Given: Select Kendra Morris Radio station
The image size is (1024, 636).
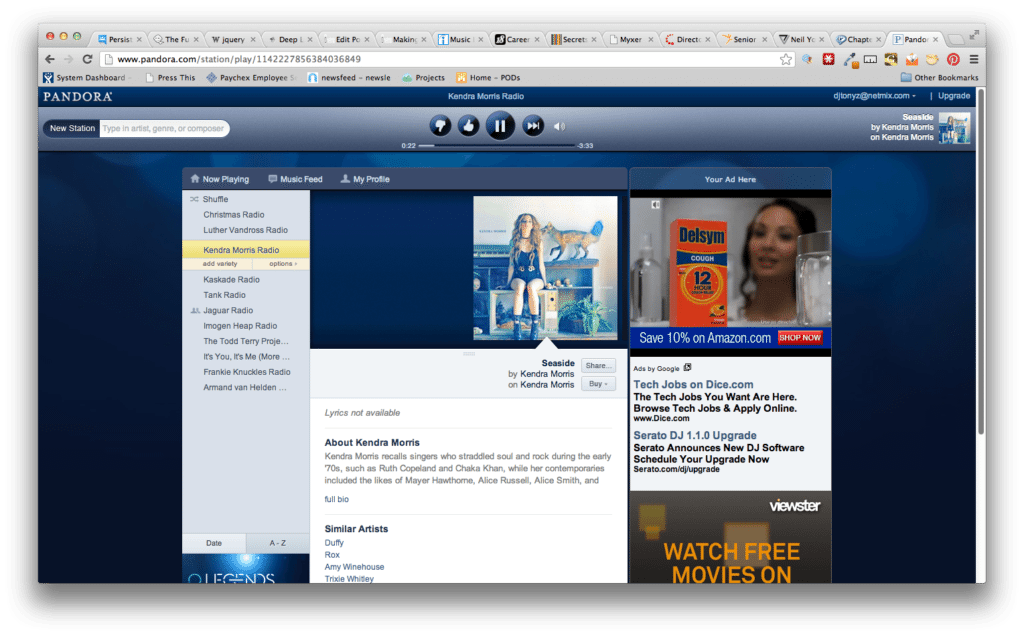Looking at the screenshot, I should [x=246, y=249].
